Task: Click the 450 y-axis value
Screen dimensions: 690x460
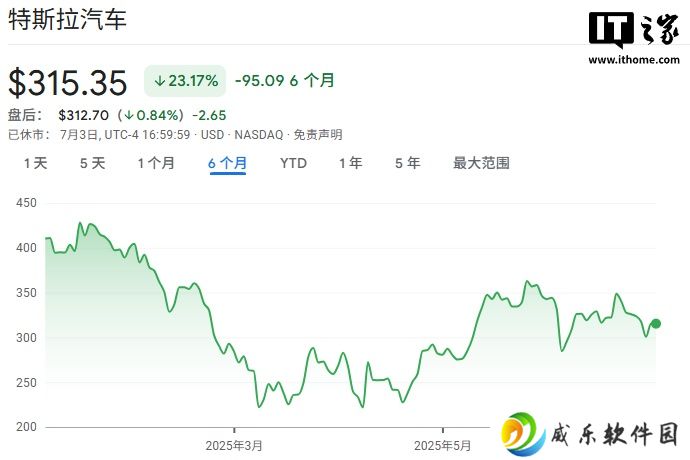Action: (26, 203)
